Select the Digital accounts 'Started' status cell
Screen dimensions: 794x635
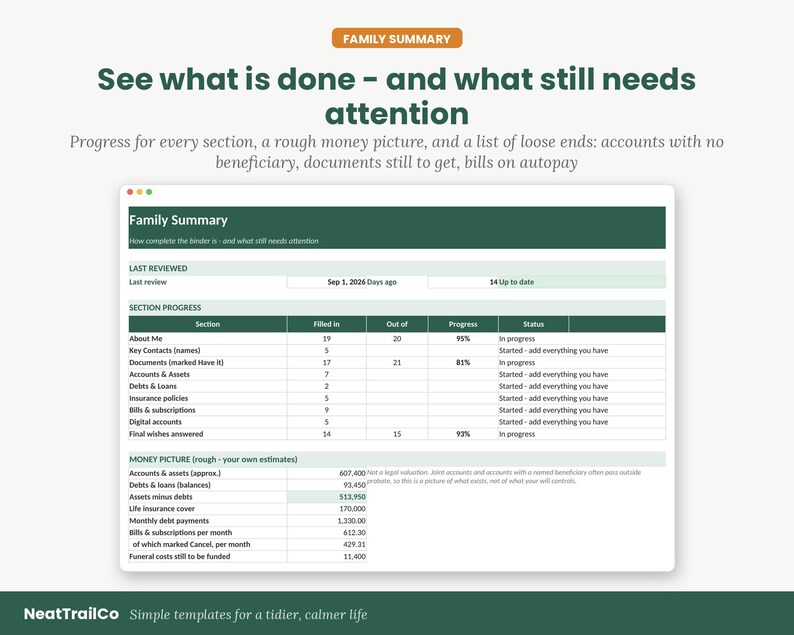click(582, 422)
